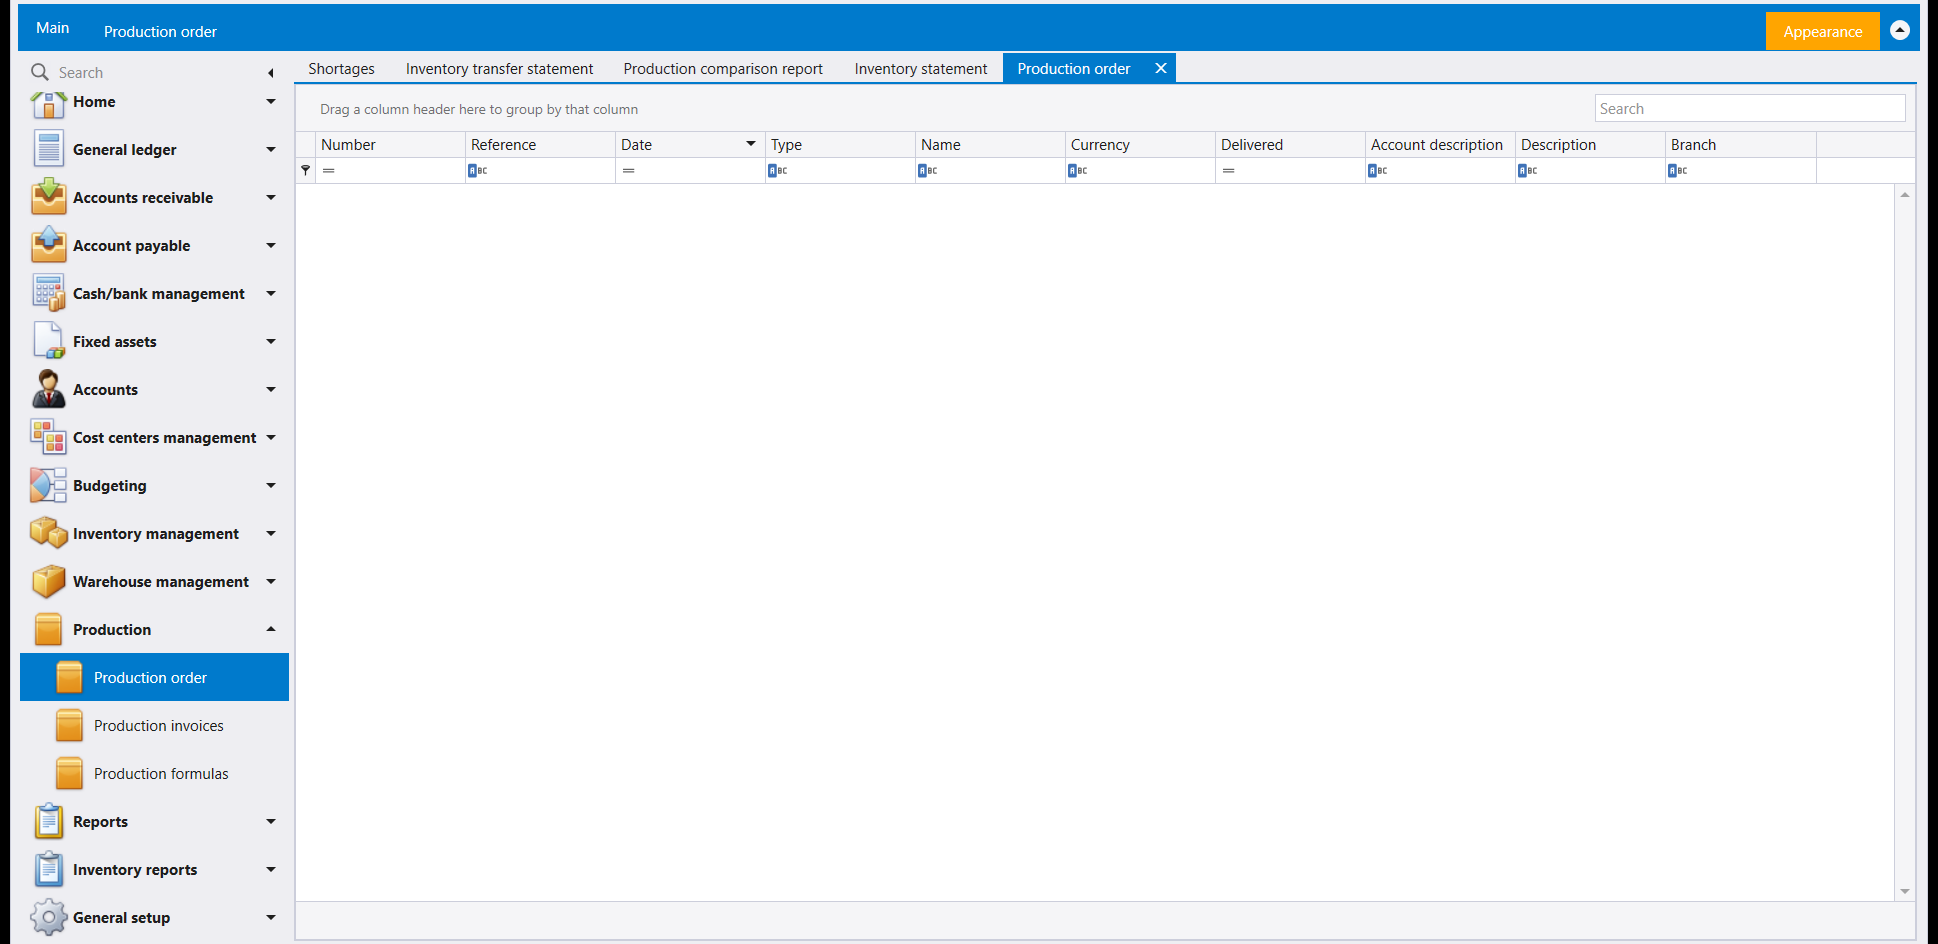Viewport: 1938px width, 944px height.
Task: Click the Account payable outbox icon
Action: click(x=48, y=245)
